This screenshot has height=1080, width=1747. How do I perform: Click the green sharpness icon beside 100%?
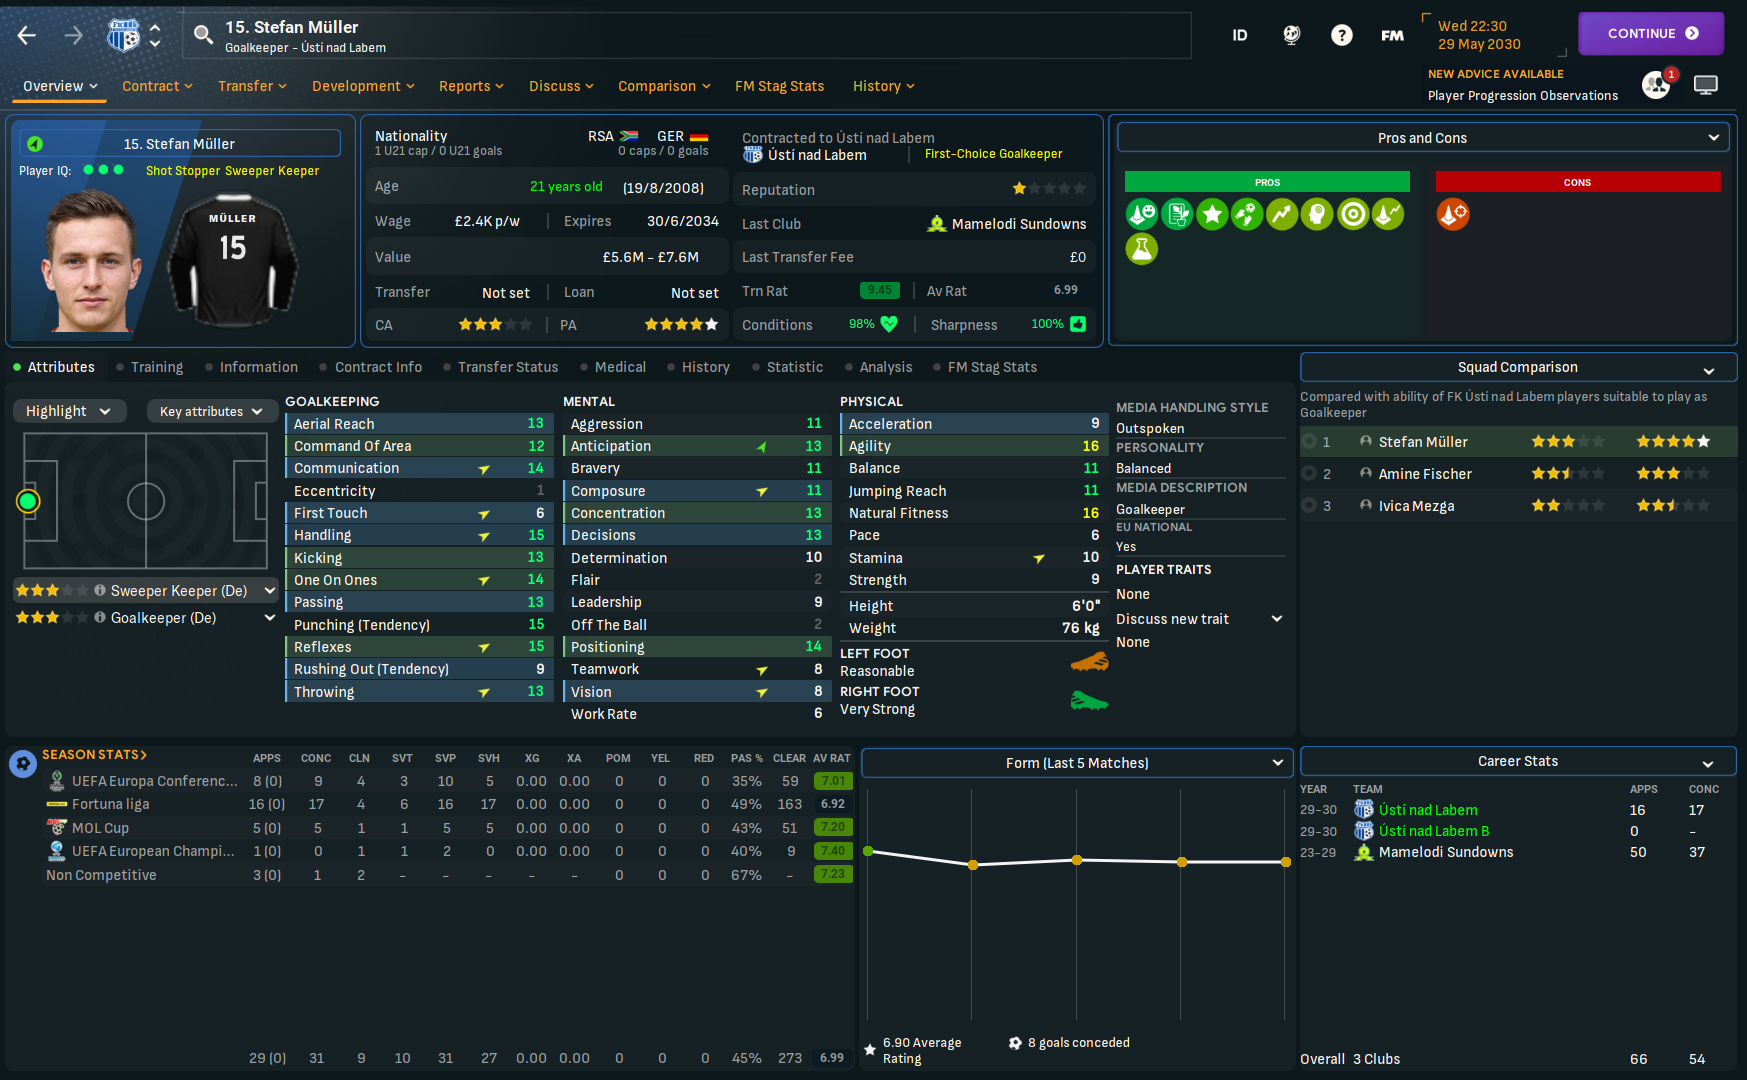coord(1078,324)
